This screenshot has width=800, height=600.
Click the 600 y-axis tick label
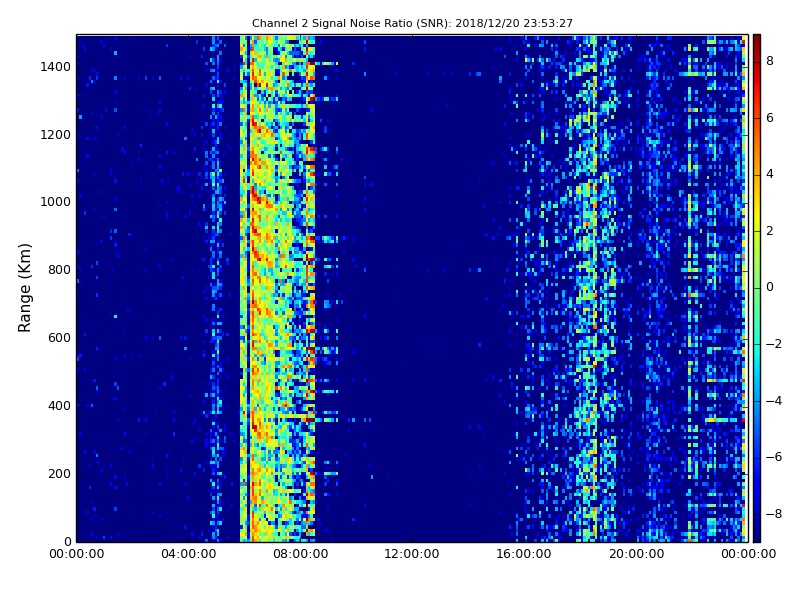pos(59,338)
